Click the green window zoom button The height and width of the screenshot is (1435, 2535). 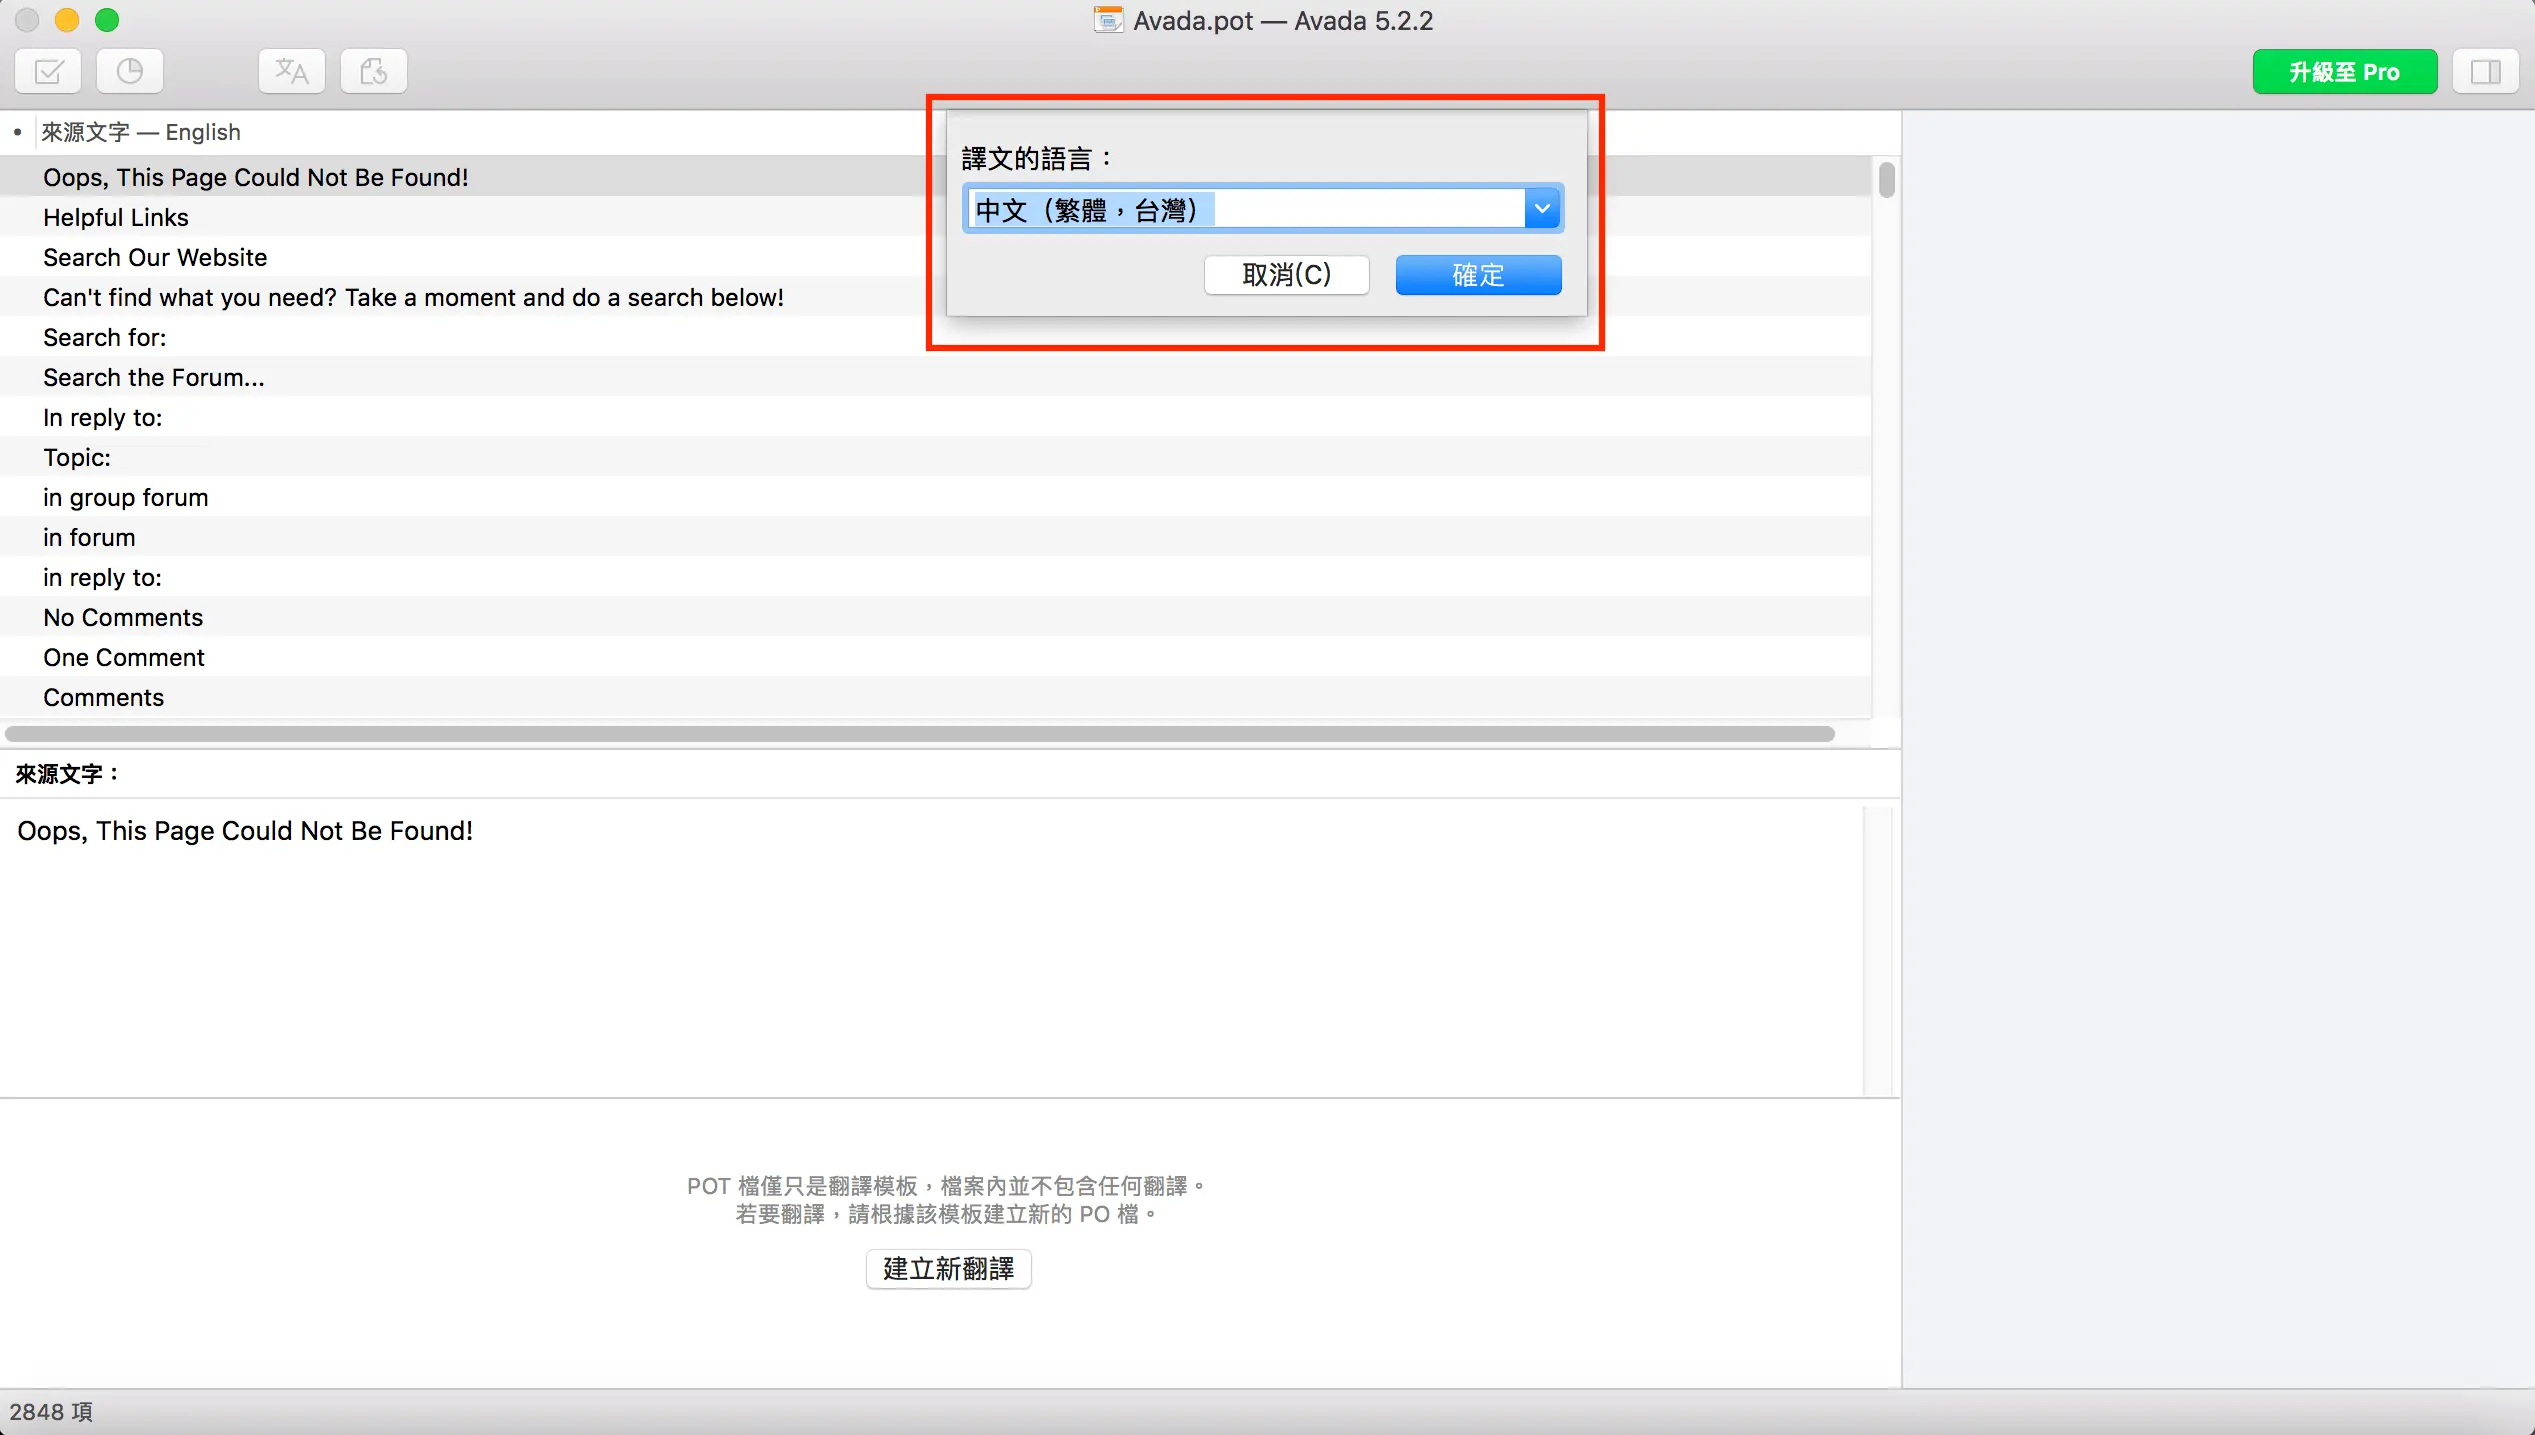coord(107,20)
